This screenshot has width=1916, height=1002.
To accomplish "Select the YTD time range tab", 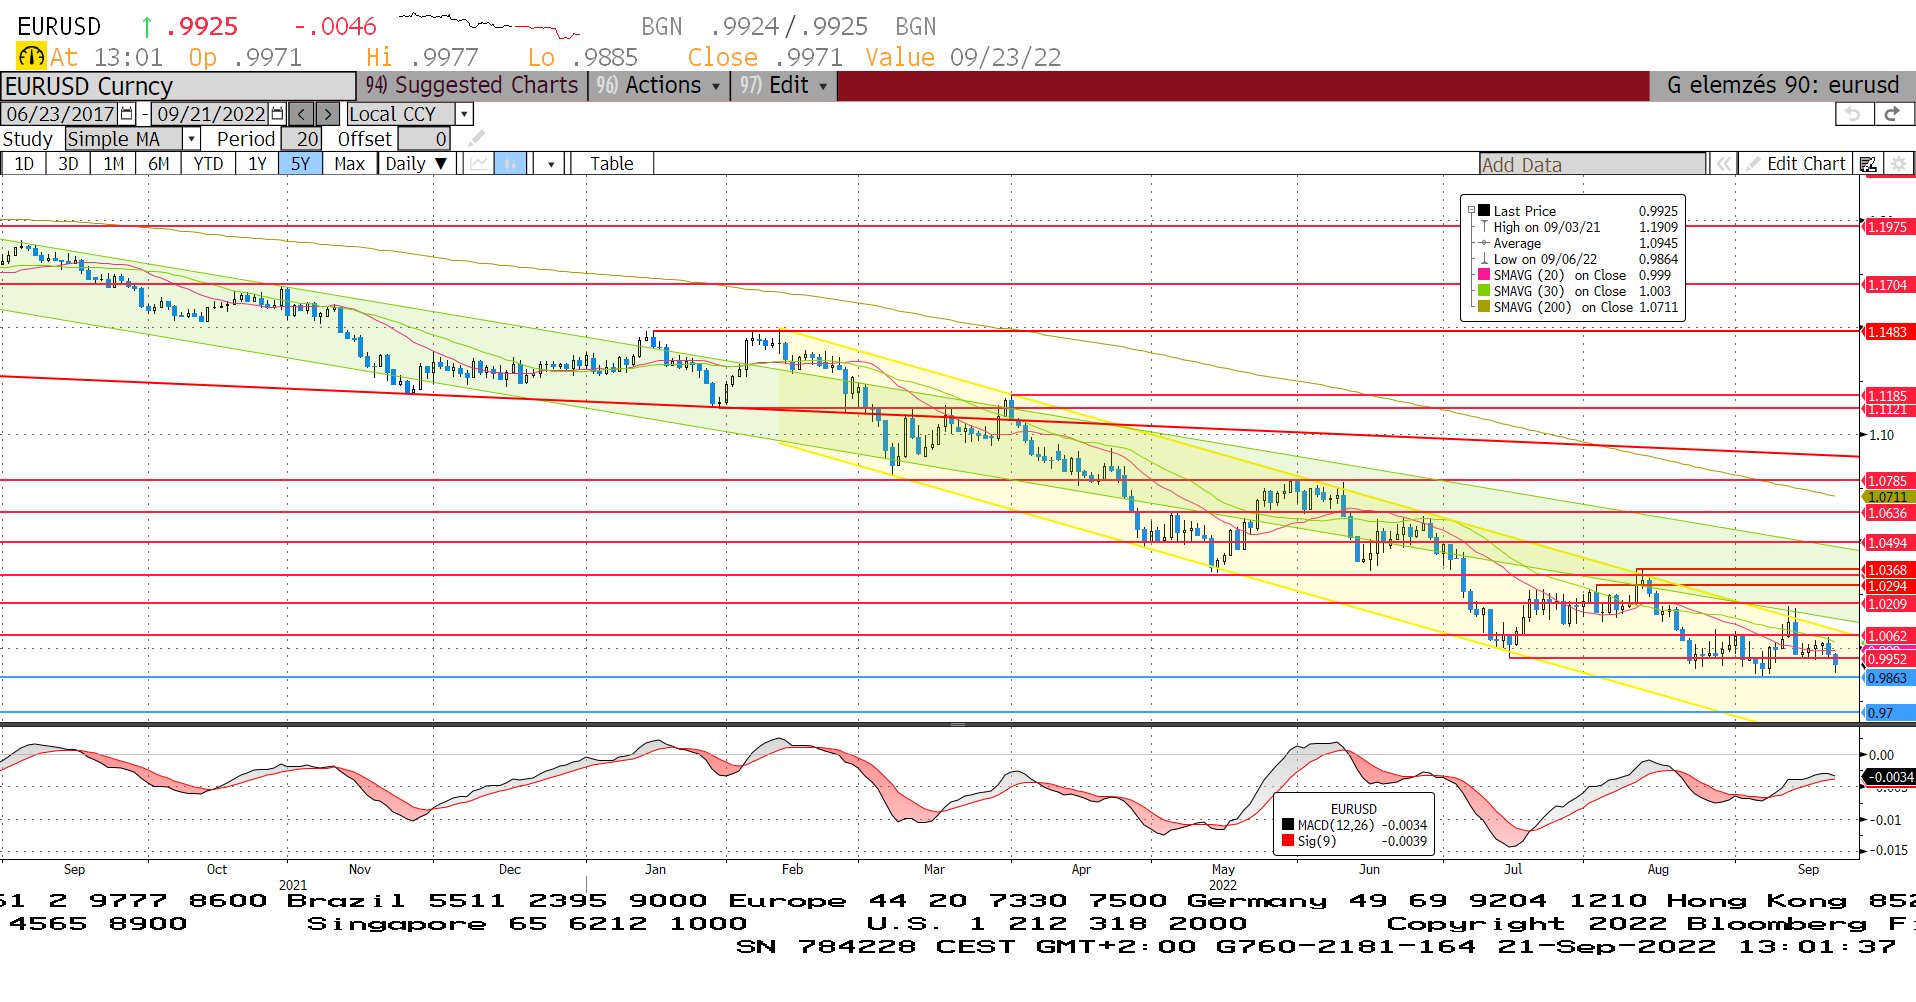I will [x=208, y=164].
